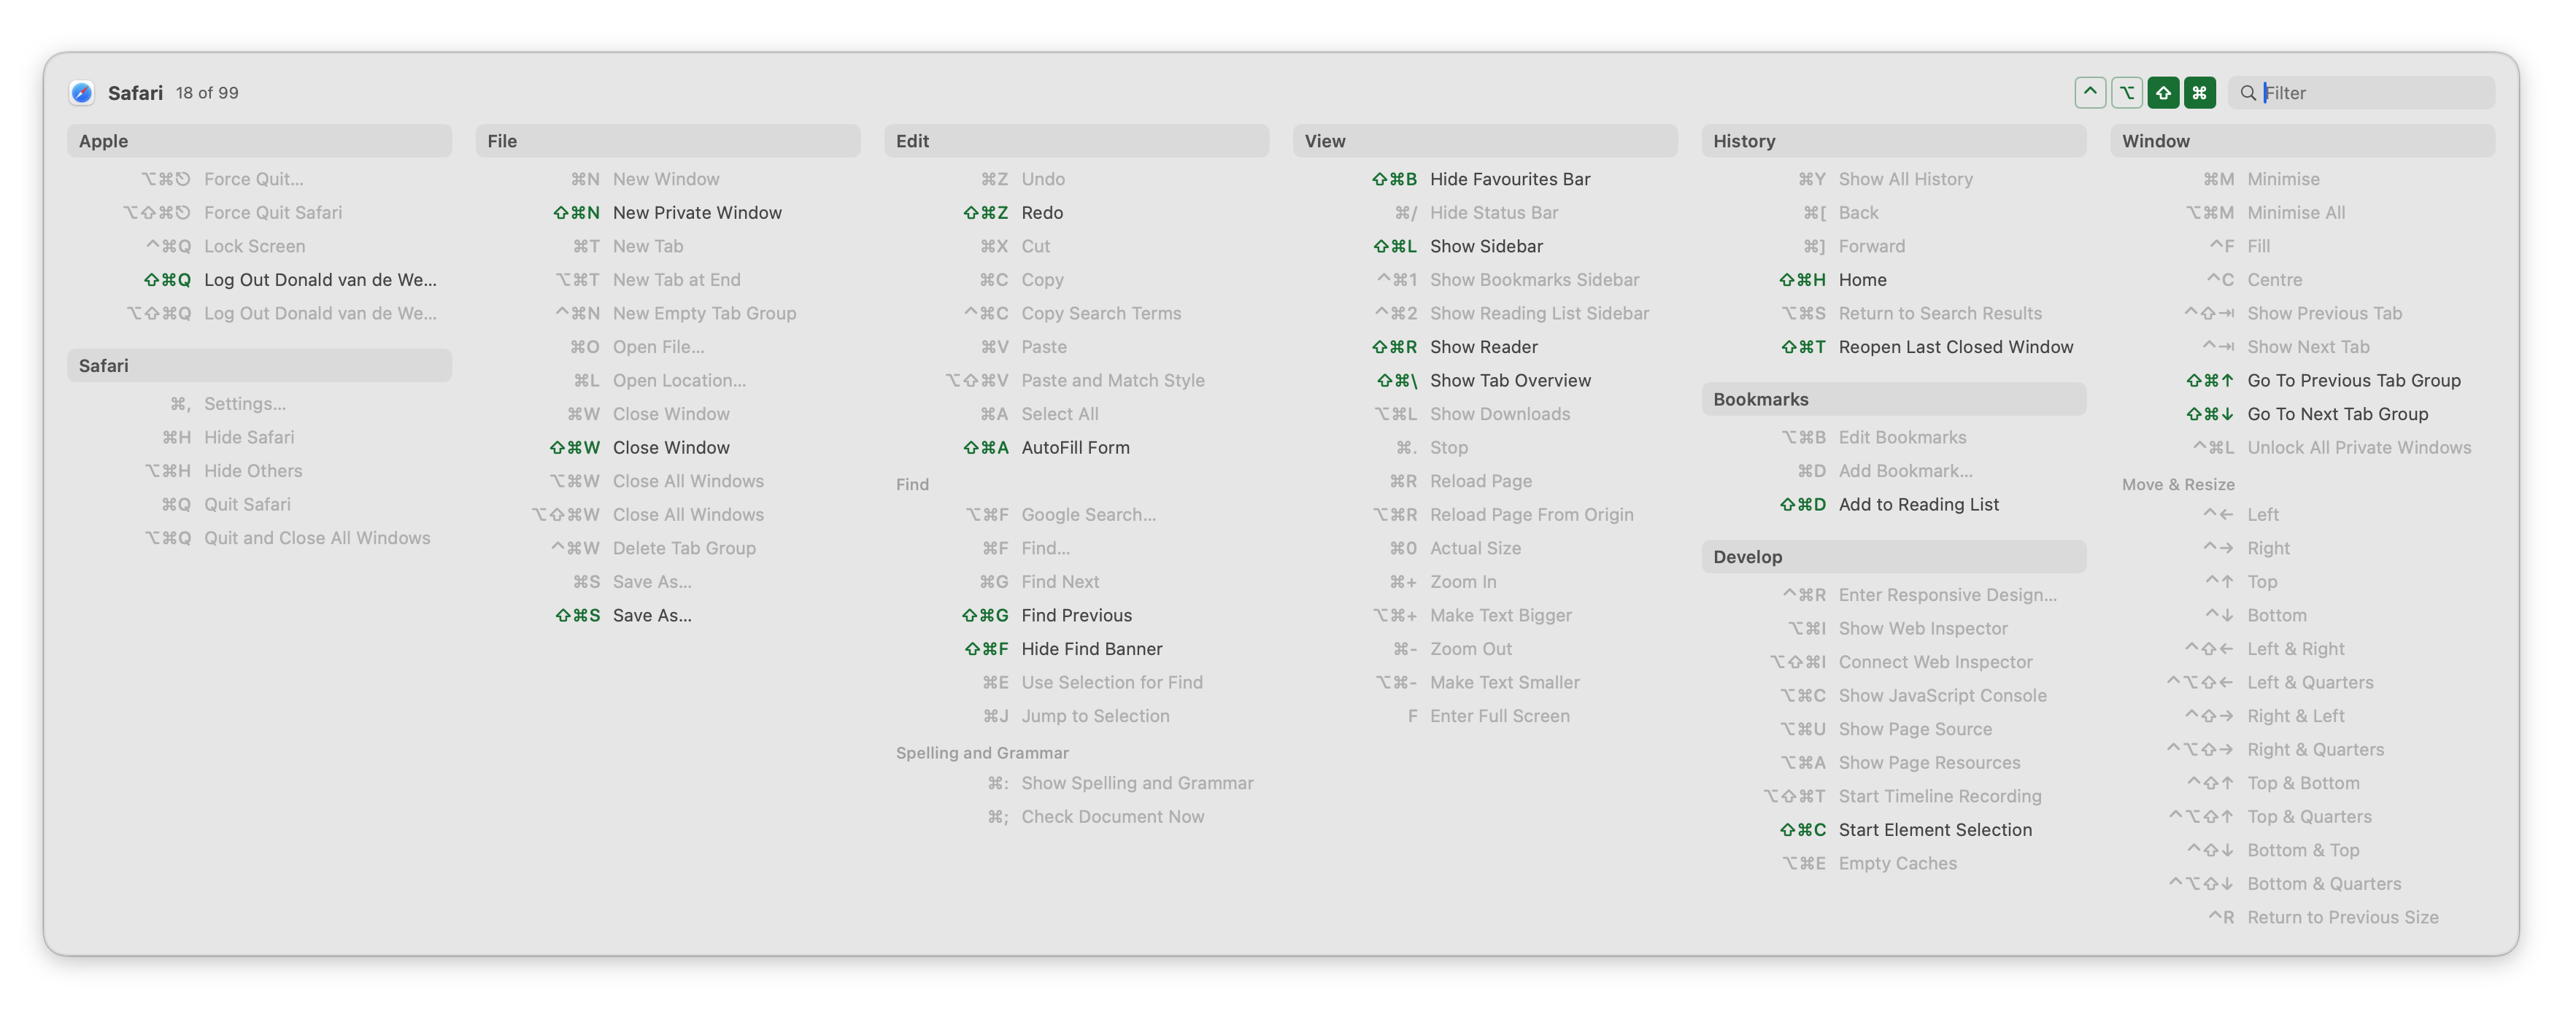
Task: Select the Edit menu heading
Action: [x=1076, y=141]
